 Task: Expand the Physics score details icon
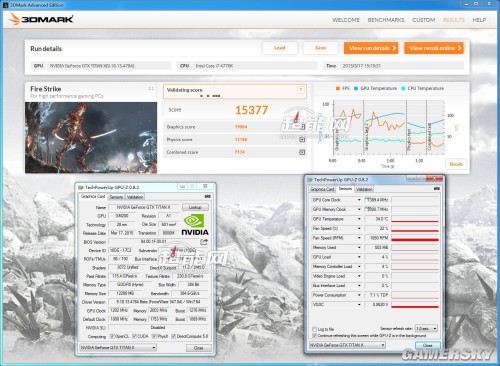tap(302, 140)
